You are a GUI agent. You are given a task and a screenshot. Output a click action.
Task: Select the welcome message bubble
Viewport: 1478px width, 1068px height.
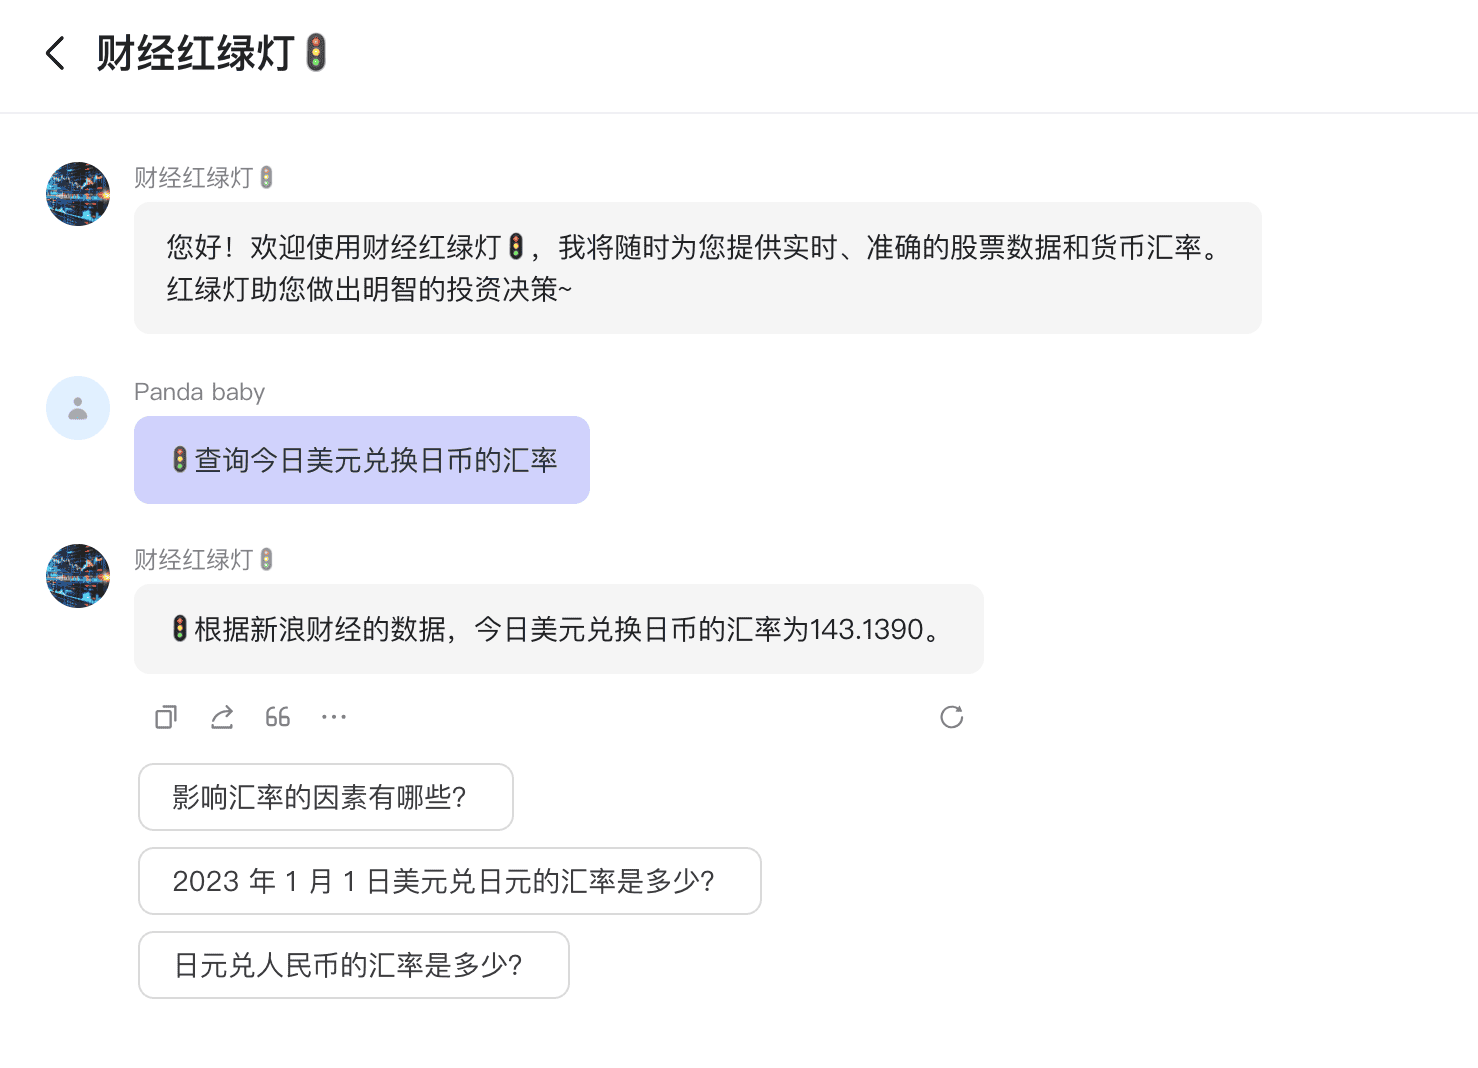697,268
